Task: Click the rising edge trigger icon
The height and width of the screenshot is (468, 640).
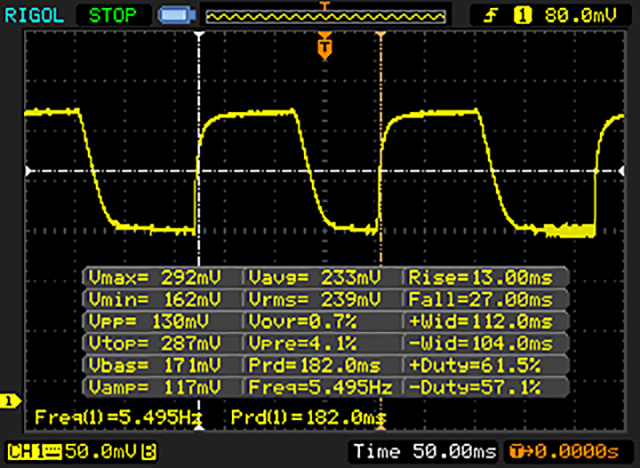Action: pyautogui.click(x=491, y=16)
